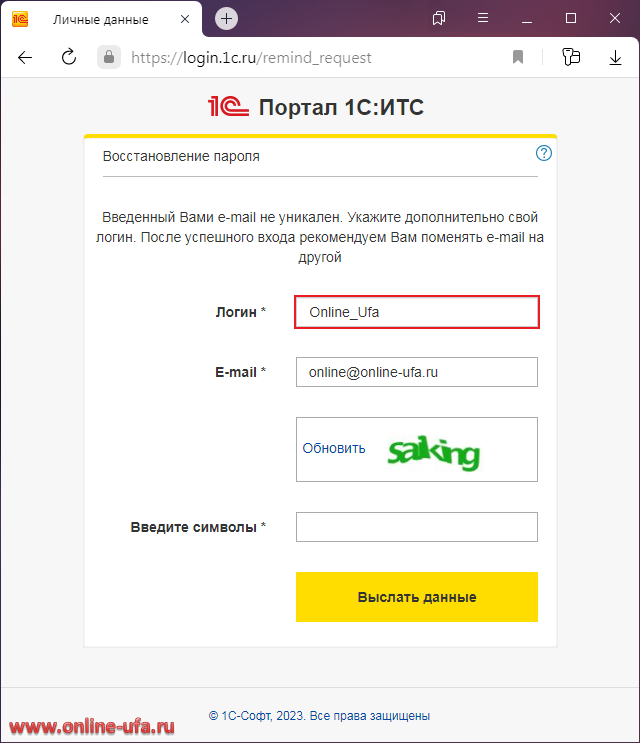Click the green captcha image
Screen dimensions: 640x743
click(433, 453)
